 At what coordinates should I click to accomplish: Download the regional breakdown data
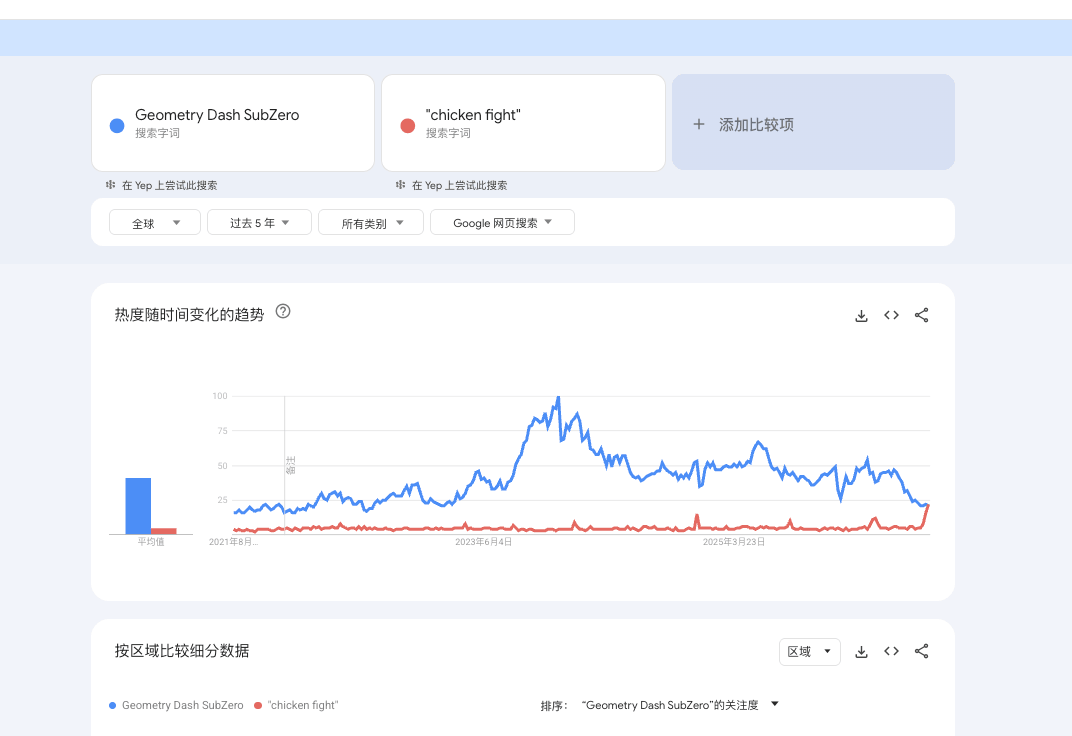click(861, 652)
